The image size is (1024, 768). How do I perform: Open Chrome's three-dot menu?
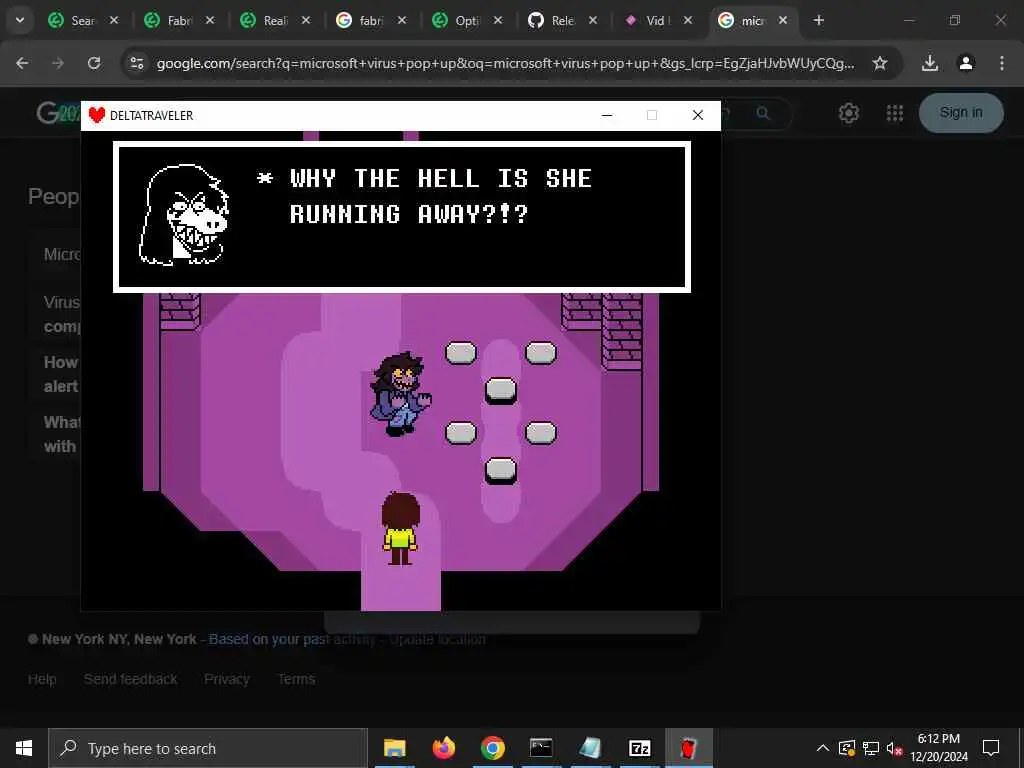coord(1002,63)
